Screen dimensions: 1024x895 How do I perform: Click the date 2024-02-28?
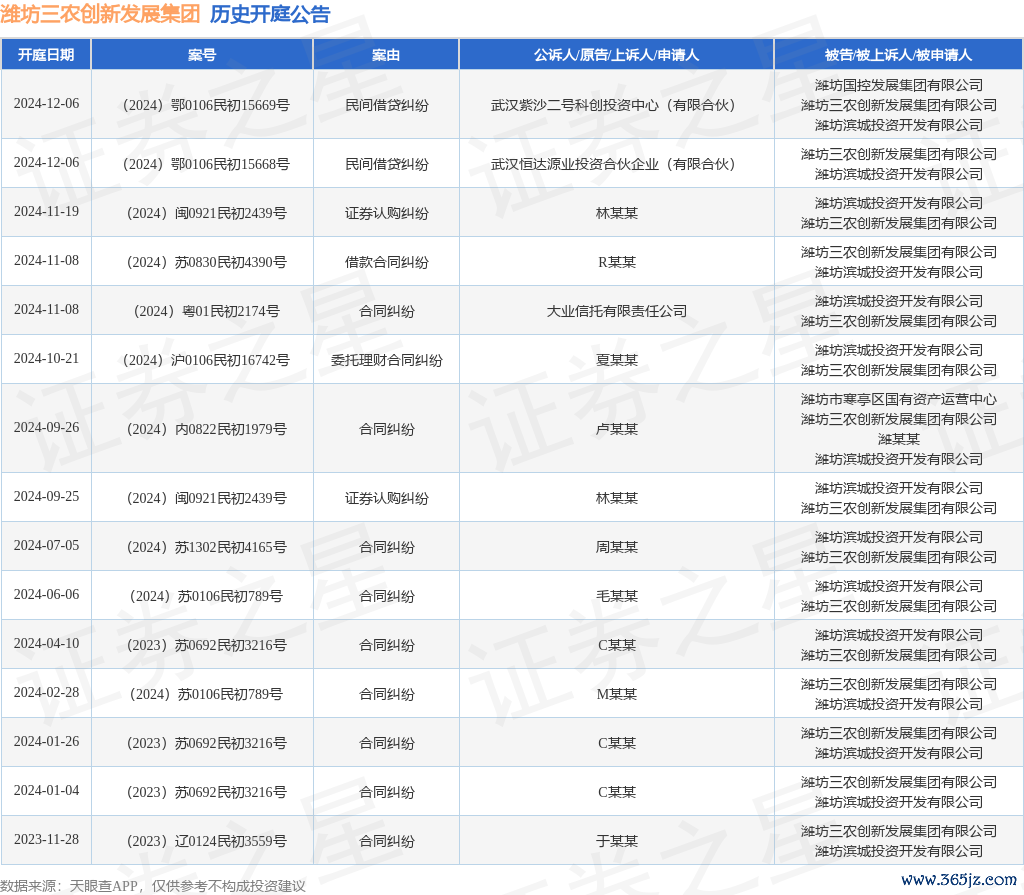(x=46, y=692)
